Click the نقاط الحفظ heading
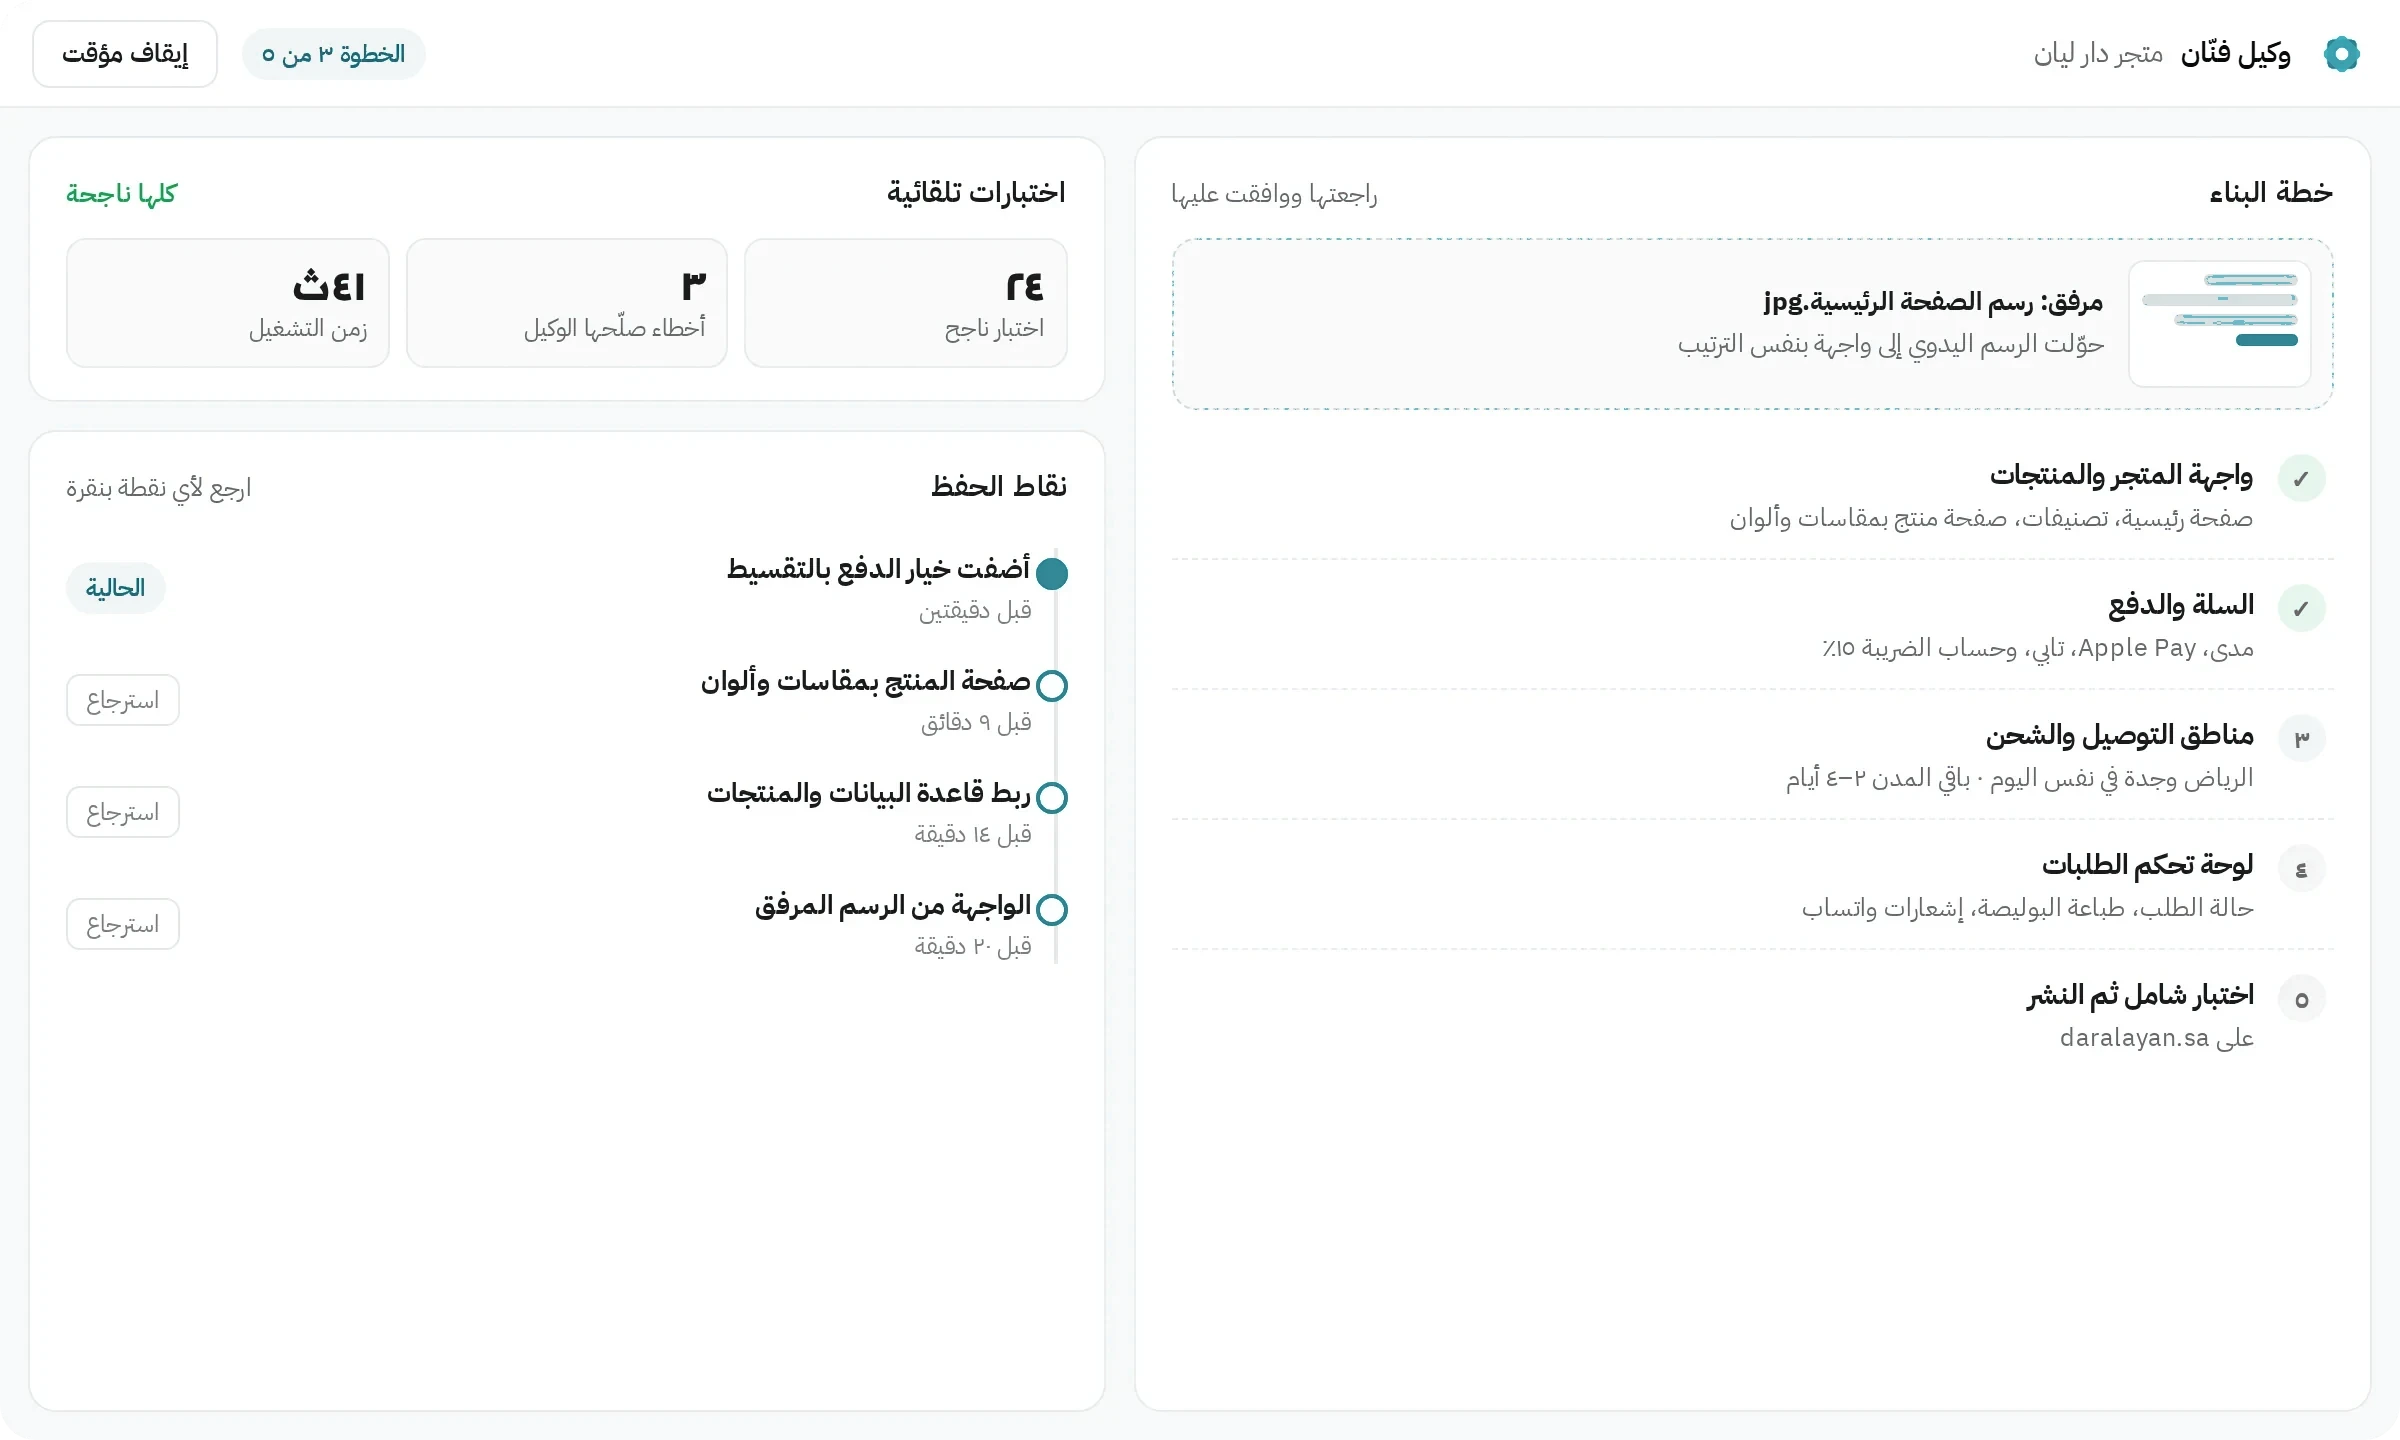Image resolution: width=2400 pixels, height=1440 pixels. pos(998,486)
